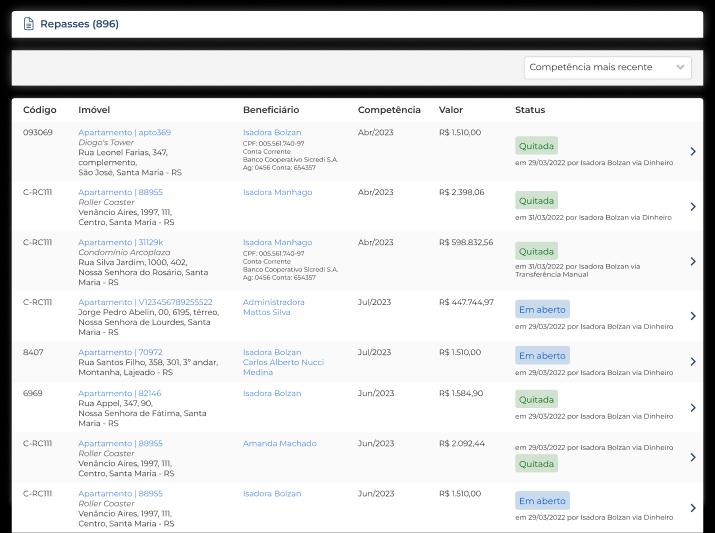
Task: Open chevron of R$ 447.744,97 row
Action: tap(693, 316)
